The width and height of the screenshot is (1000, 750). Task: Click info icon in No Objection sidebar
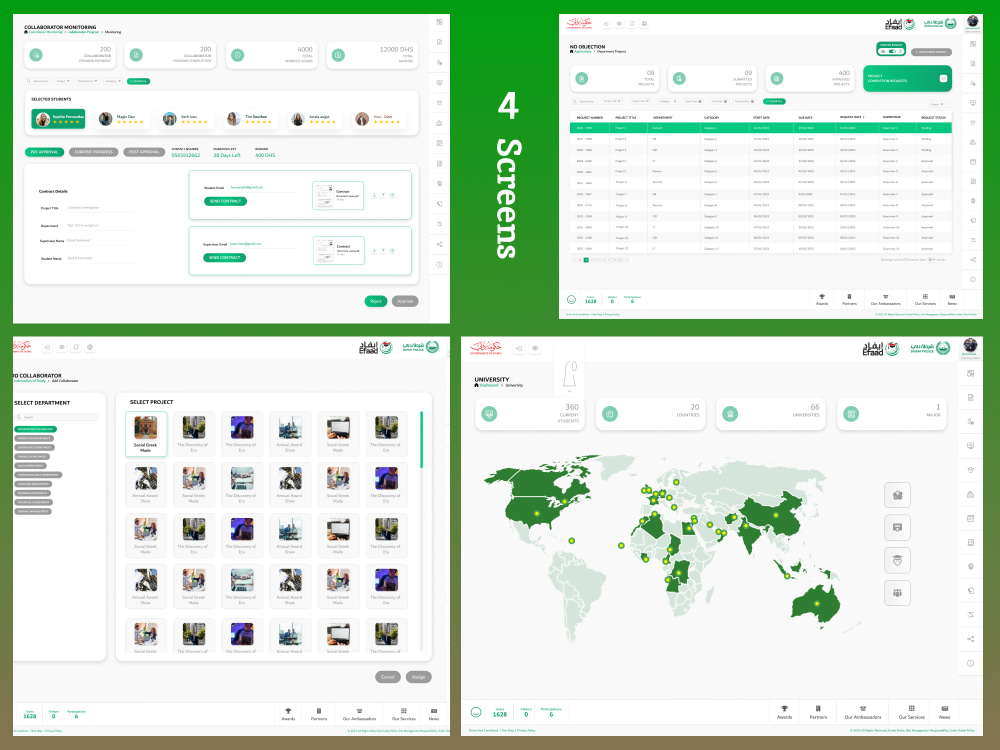coord(973,279)
